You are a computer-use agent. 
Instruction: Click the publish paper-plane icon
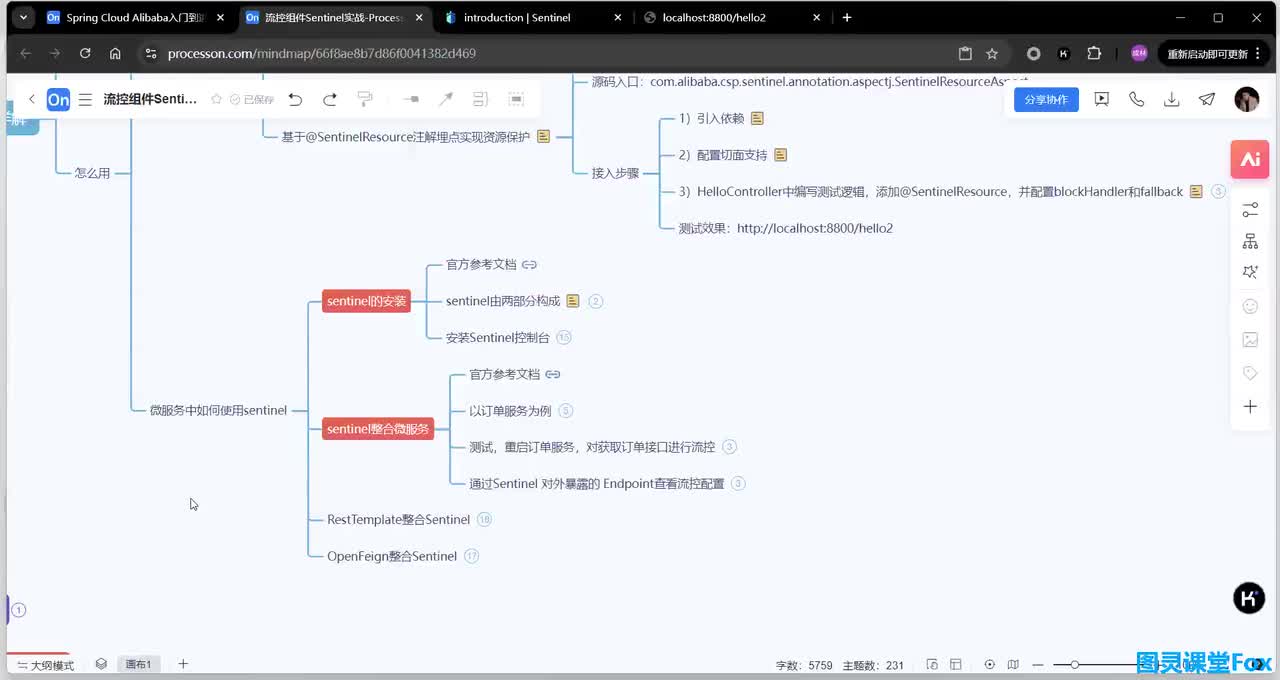(x=1207, y=99)
